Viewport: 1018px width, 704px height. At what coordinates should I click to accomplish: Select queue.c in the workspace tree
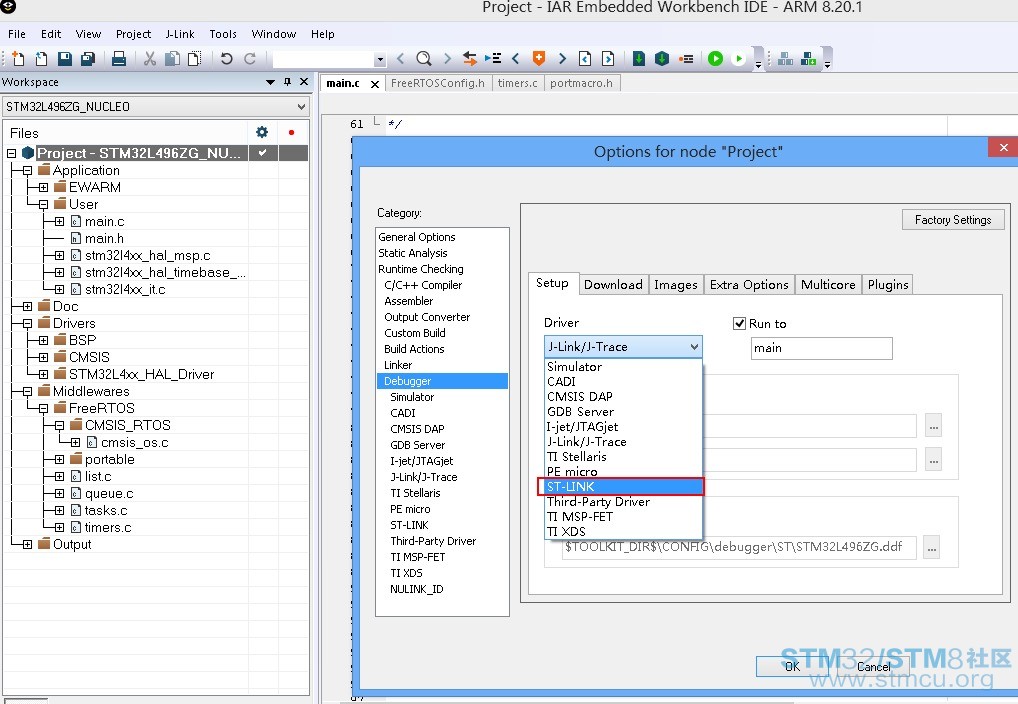point(108,494)
